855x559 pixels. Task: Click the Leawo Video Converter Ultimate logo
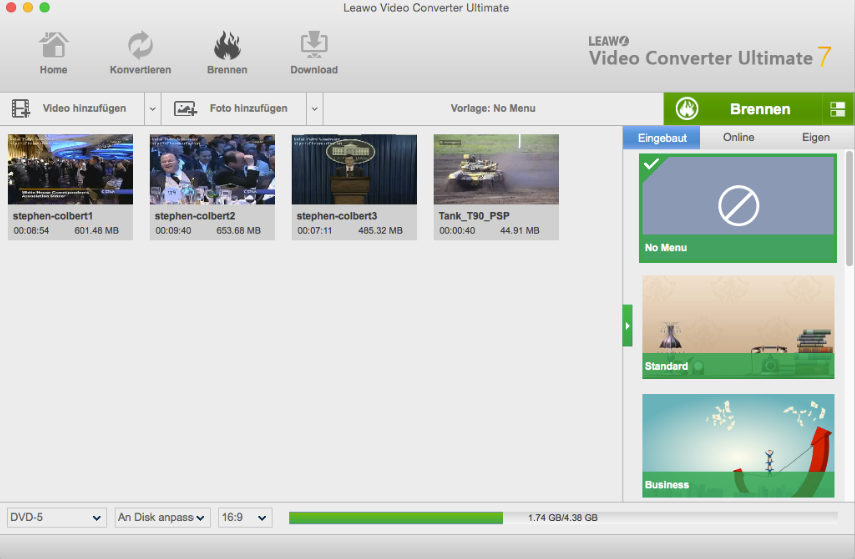[x=709, y=52]
